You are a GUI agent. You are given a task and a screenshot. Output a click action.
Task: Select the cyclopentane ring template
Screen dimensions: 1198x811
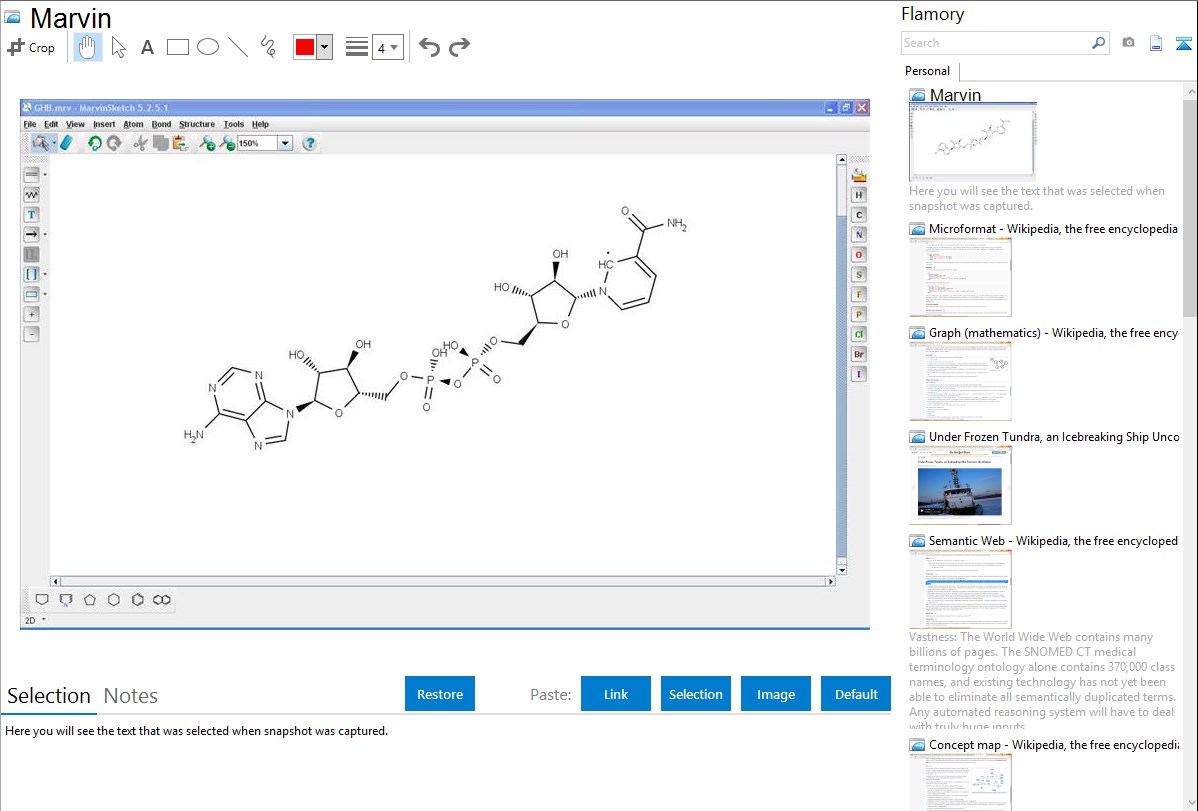pos(90,600)
